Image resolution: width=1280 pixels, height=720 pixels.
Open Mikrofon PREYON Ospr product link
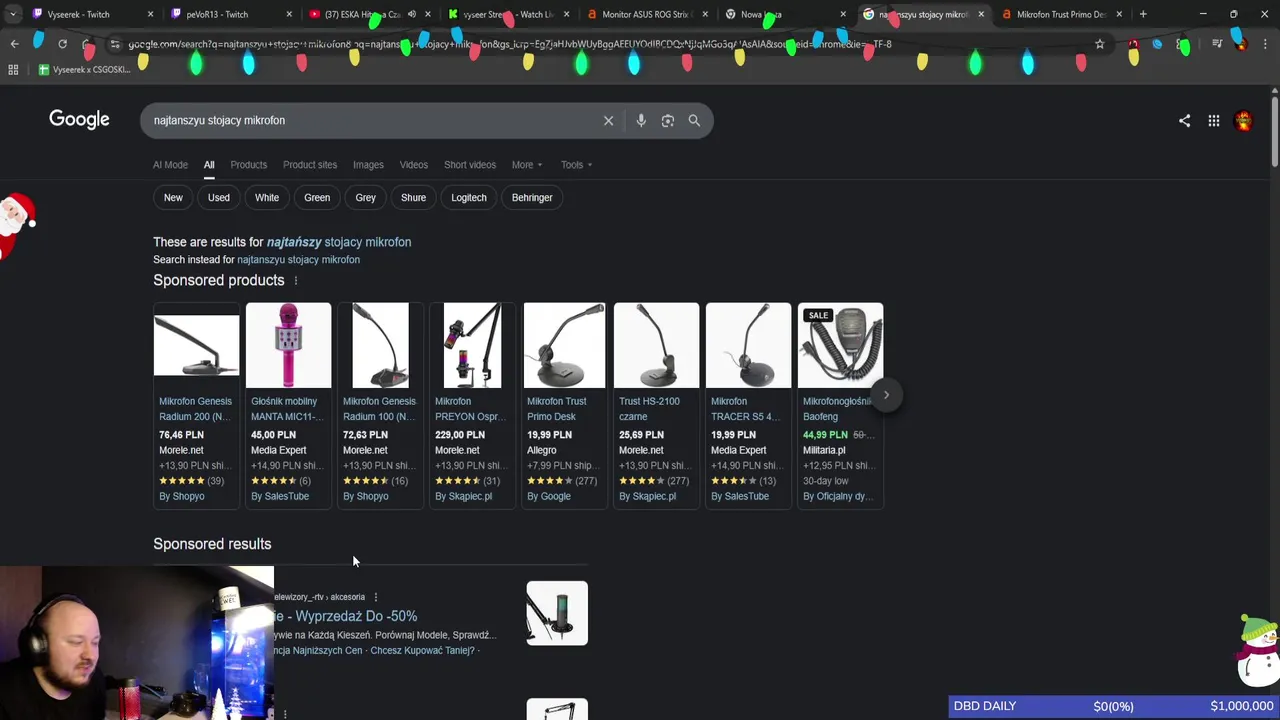click(471, 408)
